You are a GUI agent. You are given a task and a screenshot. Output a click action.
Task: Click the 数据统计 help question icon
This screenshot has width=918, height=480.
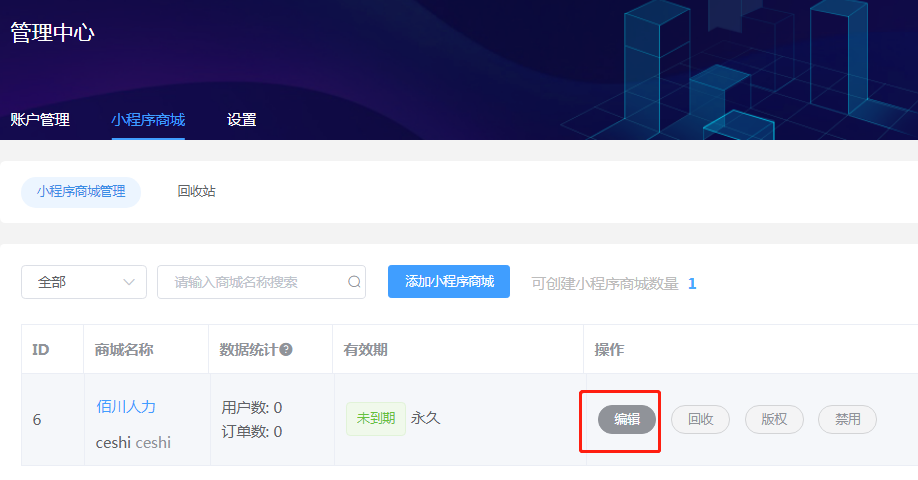[286, 349]
